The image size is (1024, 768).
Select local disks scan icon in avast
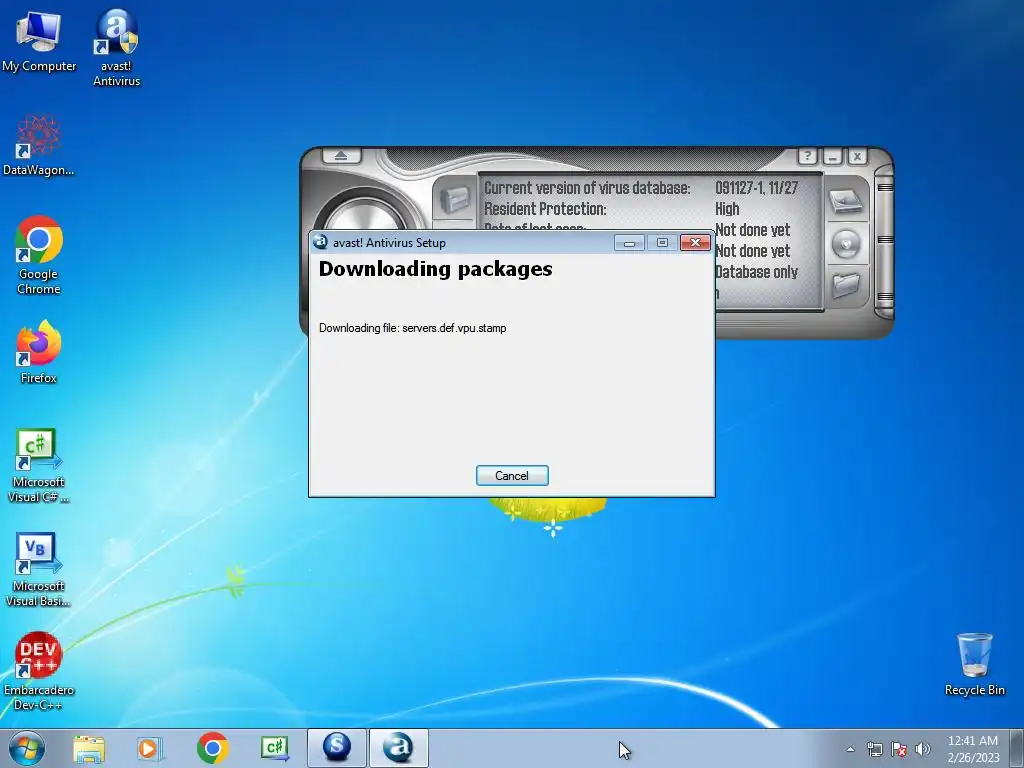click(x=845, y=201)
